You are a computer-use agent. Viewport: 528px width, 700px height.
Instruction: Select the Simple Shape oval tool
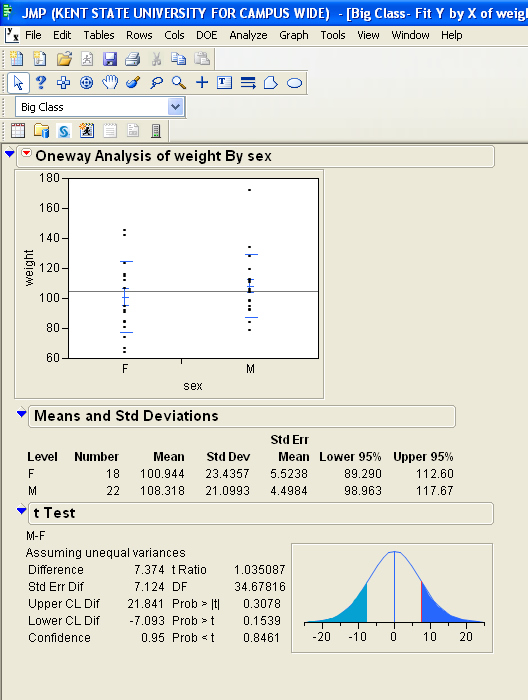coord(295,83)
